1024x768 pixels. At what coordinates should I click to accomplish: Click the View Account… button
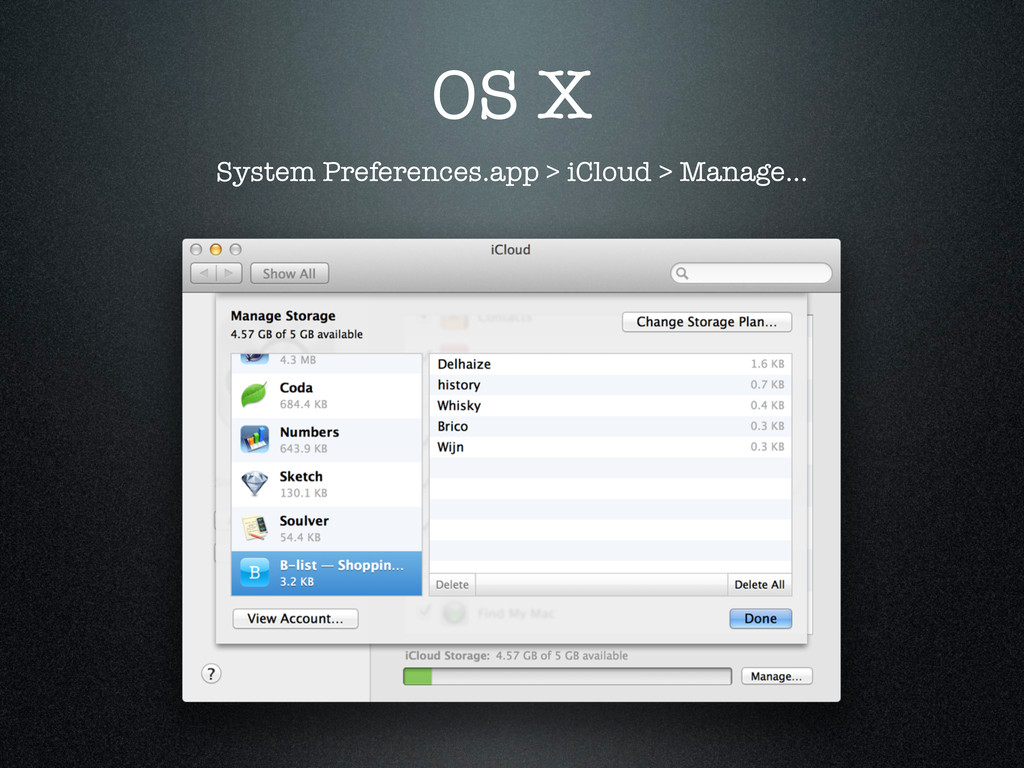(295, 618)
